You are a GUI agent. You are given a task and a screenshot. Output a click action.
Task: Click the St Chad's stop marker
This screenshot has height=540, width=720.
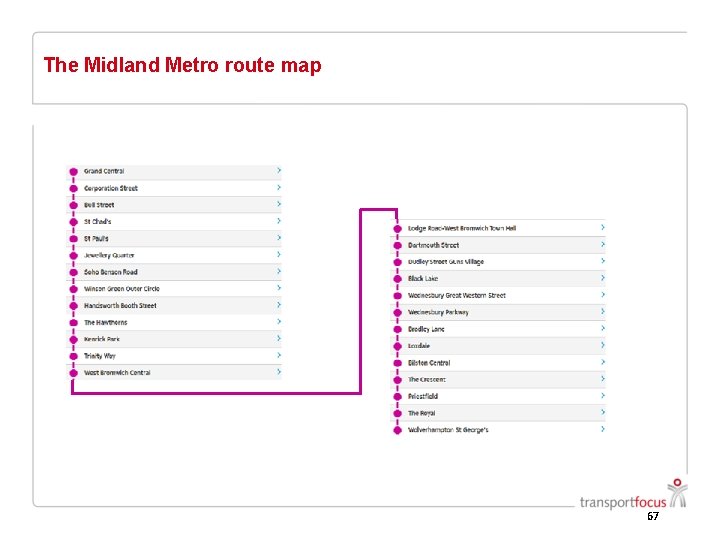point(73,222)
